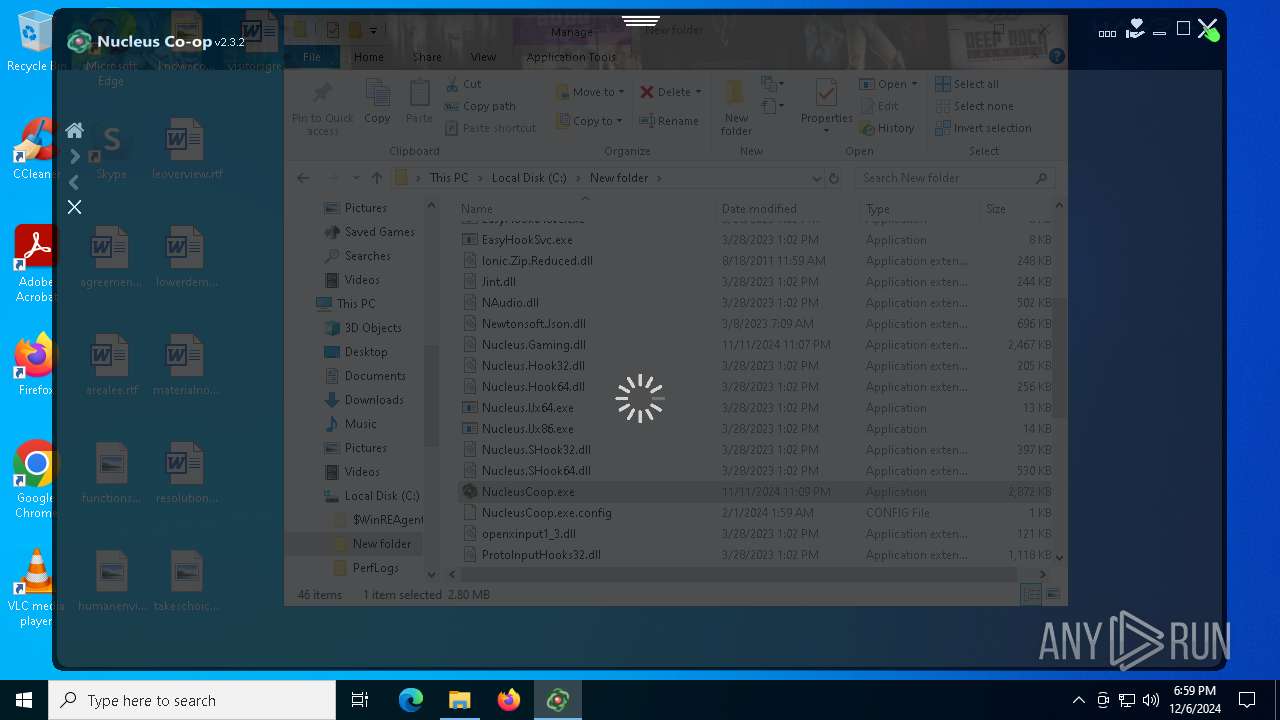Screen dimensions: 1280x720
Task: Open the Move to dropdown in Explorer
Action: tap(590, 92)
